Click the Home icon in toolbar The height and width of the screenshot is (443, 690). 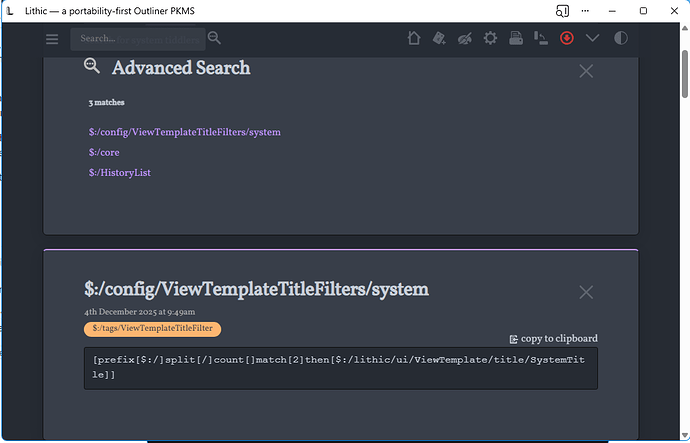pos(414,39)
